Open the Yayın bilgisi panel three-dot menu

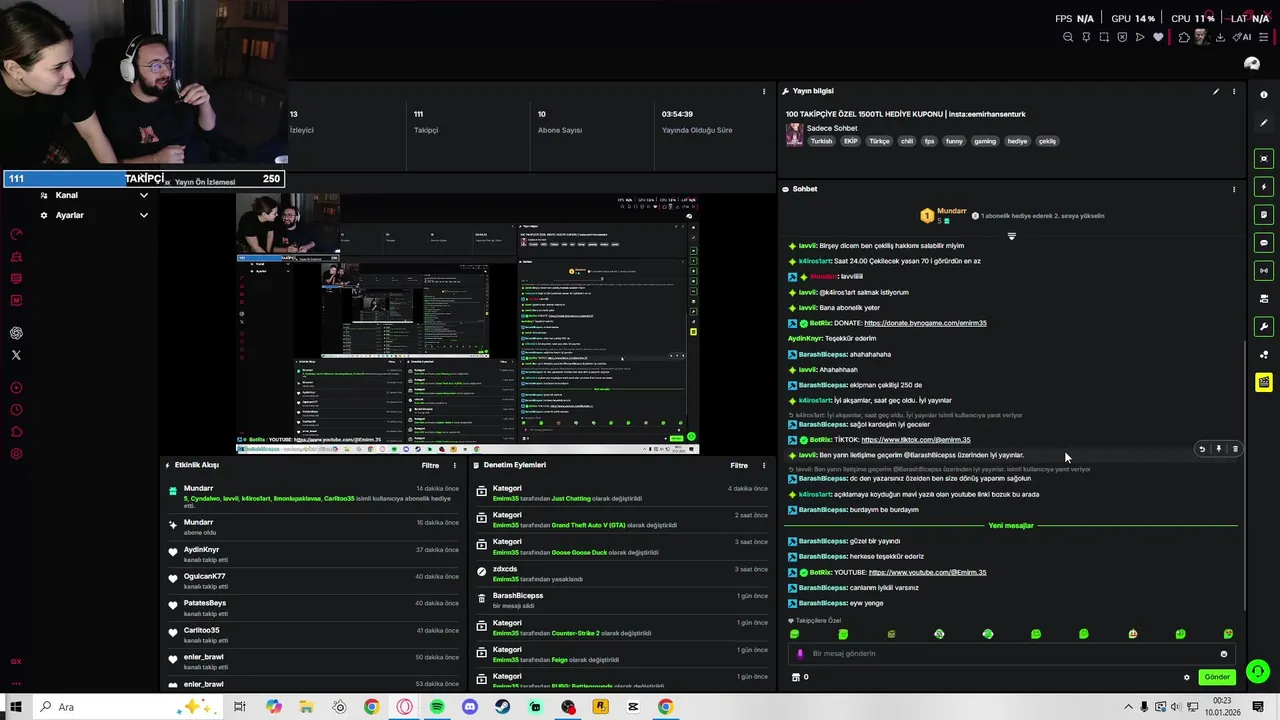click(x=1234, y=92)
